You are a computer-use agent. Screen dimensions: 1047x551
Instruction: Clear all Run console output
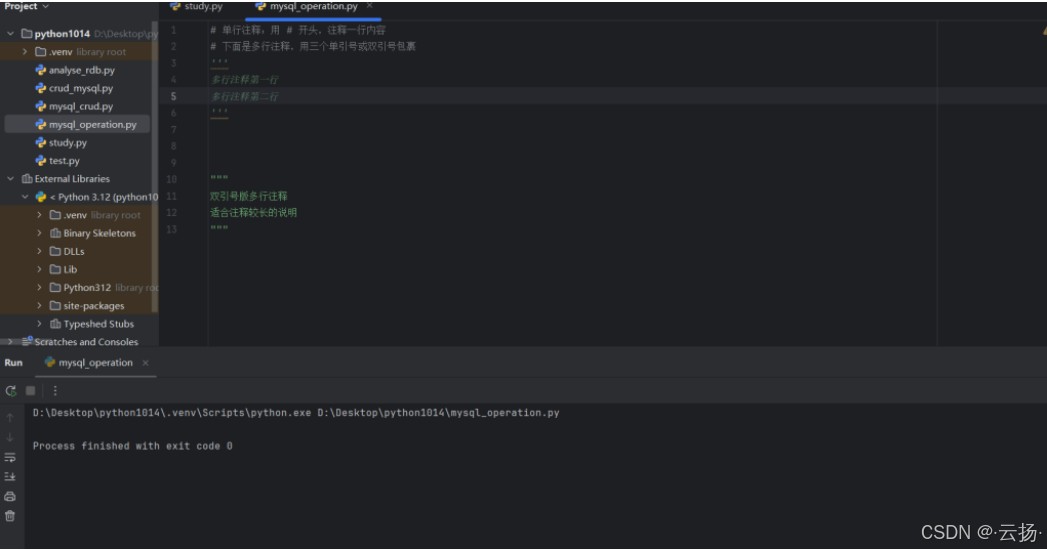[x=10, y=516]
